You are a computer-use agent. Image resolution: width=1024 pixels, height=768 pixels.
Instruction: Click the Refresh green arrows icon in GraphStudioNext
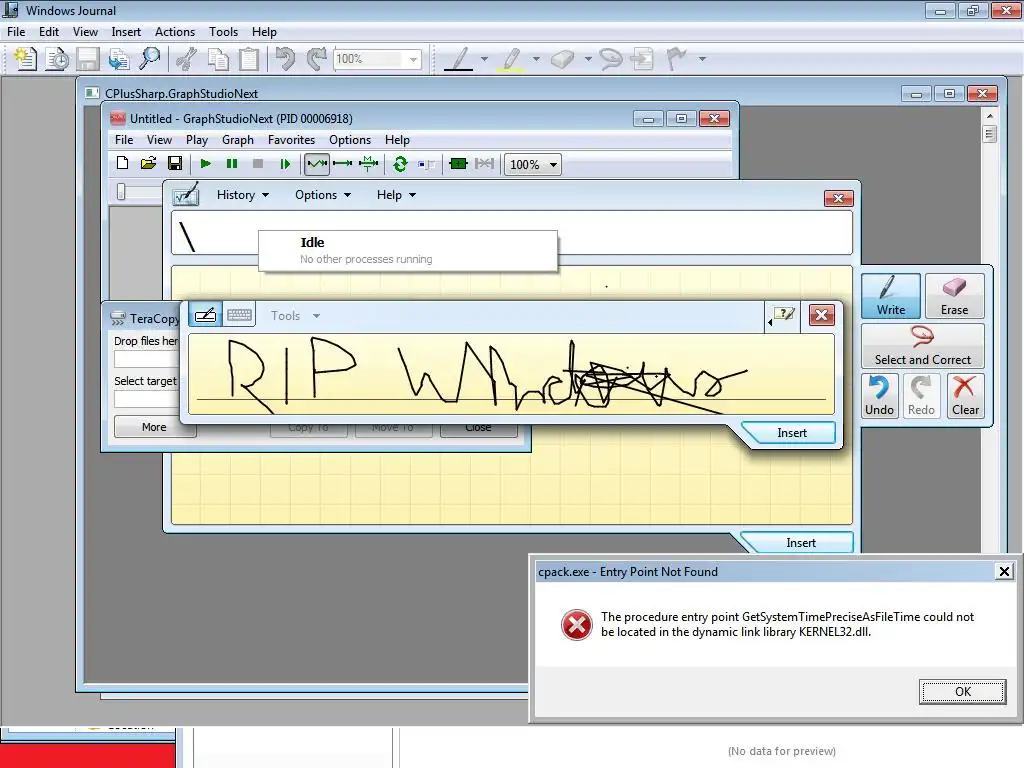click(x=400, y=164)
